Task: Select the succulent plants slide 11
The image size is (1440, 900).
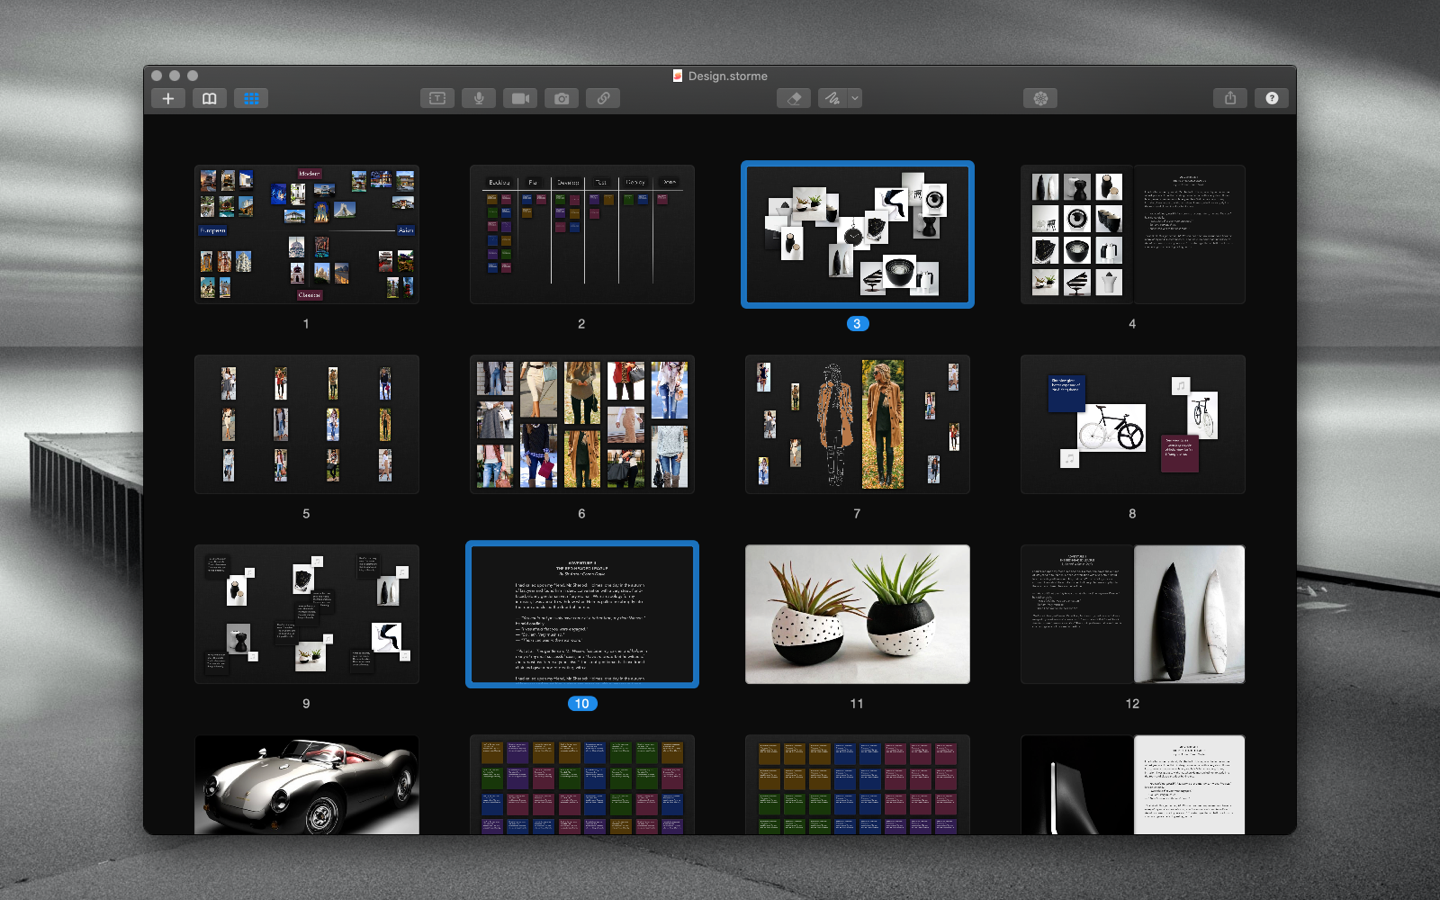Action: click(856, 614)
